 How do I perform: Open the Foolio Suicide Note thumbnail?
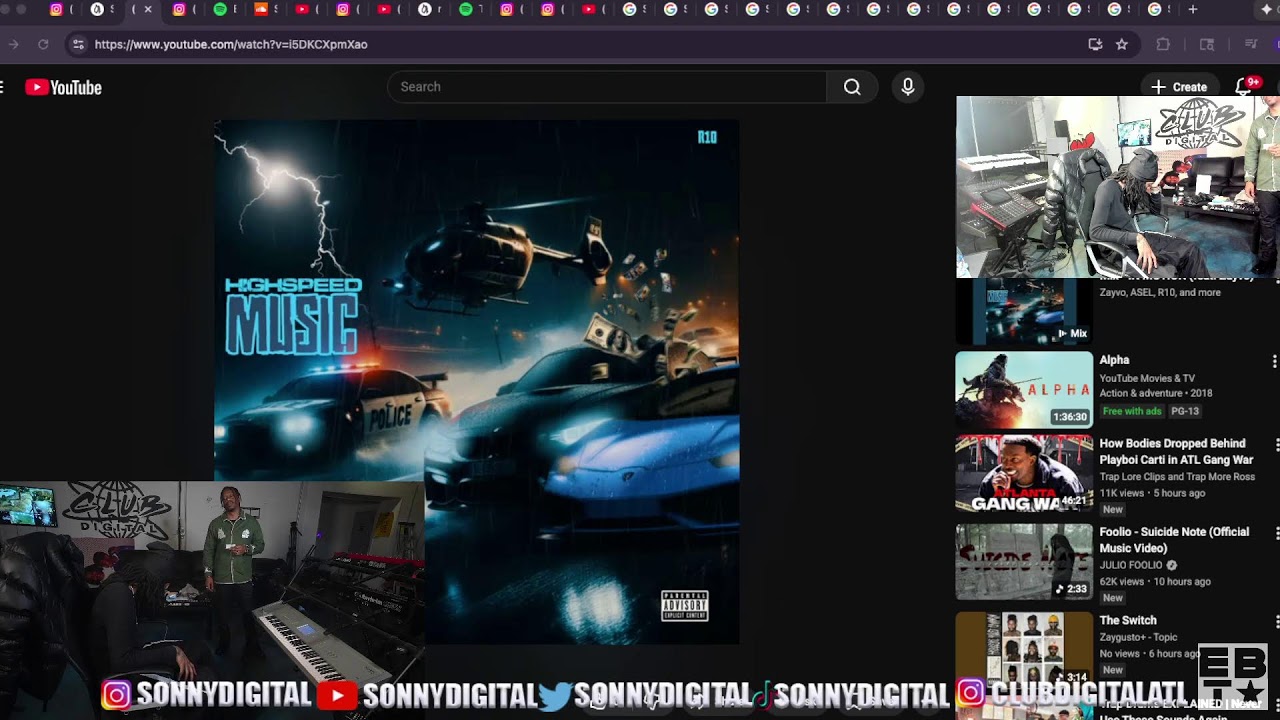point(1024,561)
